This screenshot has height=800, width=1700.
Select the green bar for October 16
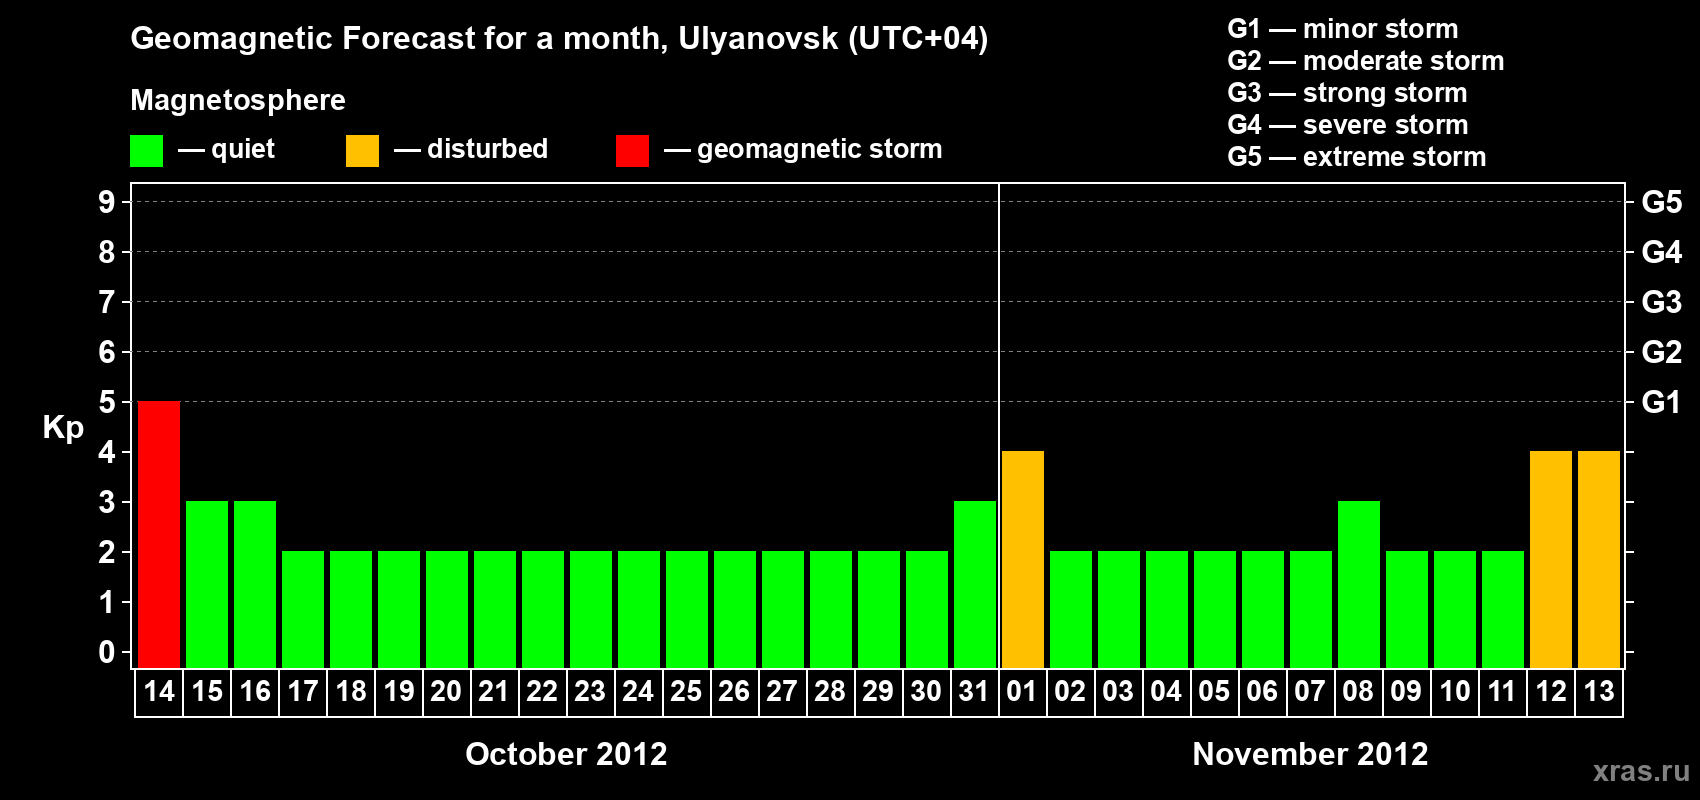tap(255, 584)
